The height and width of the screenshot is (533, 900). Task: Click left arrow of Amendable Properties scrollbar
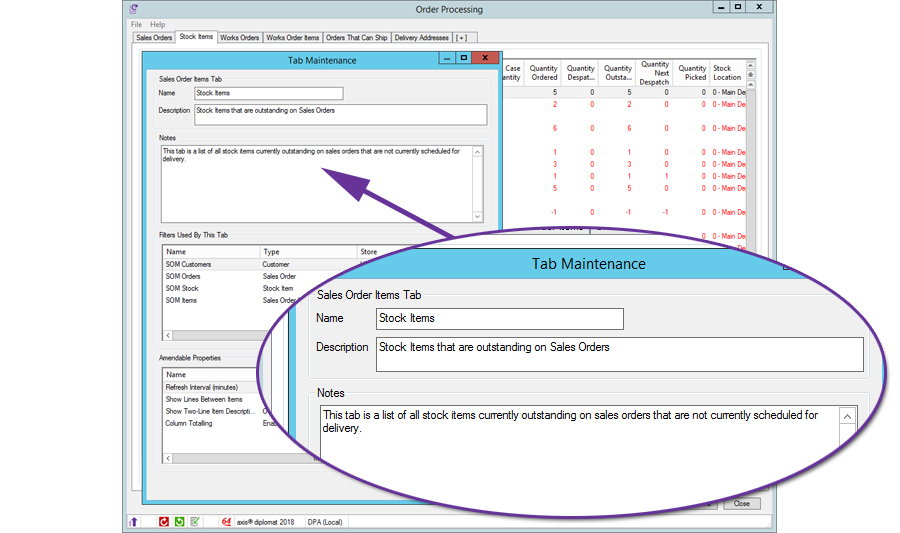click(168, 458)
